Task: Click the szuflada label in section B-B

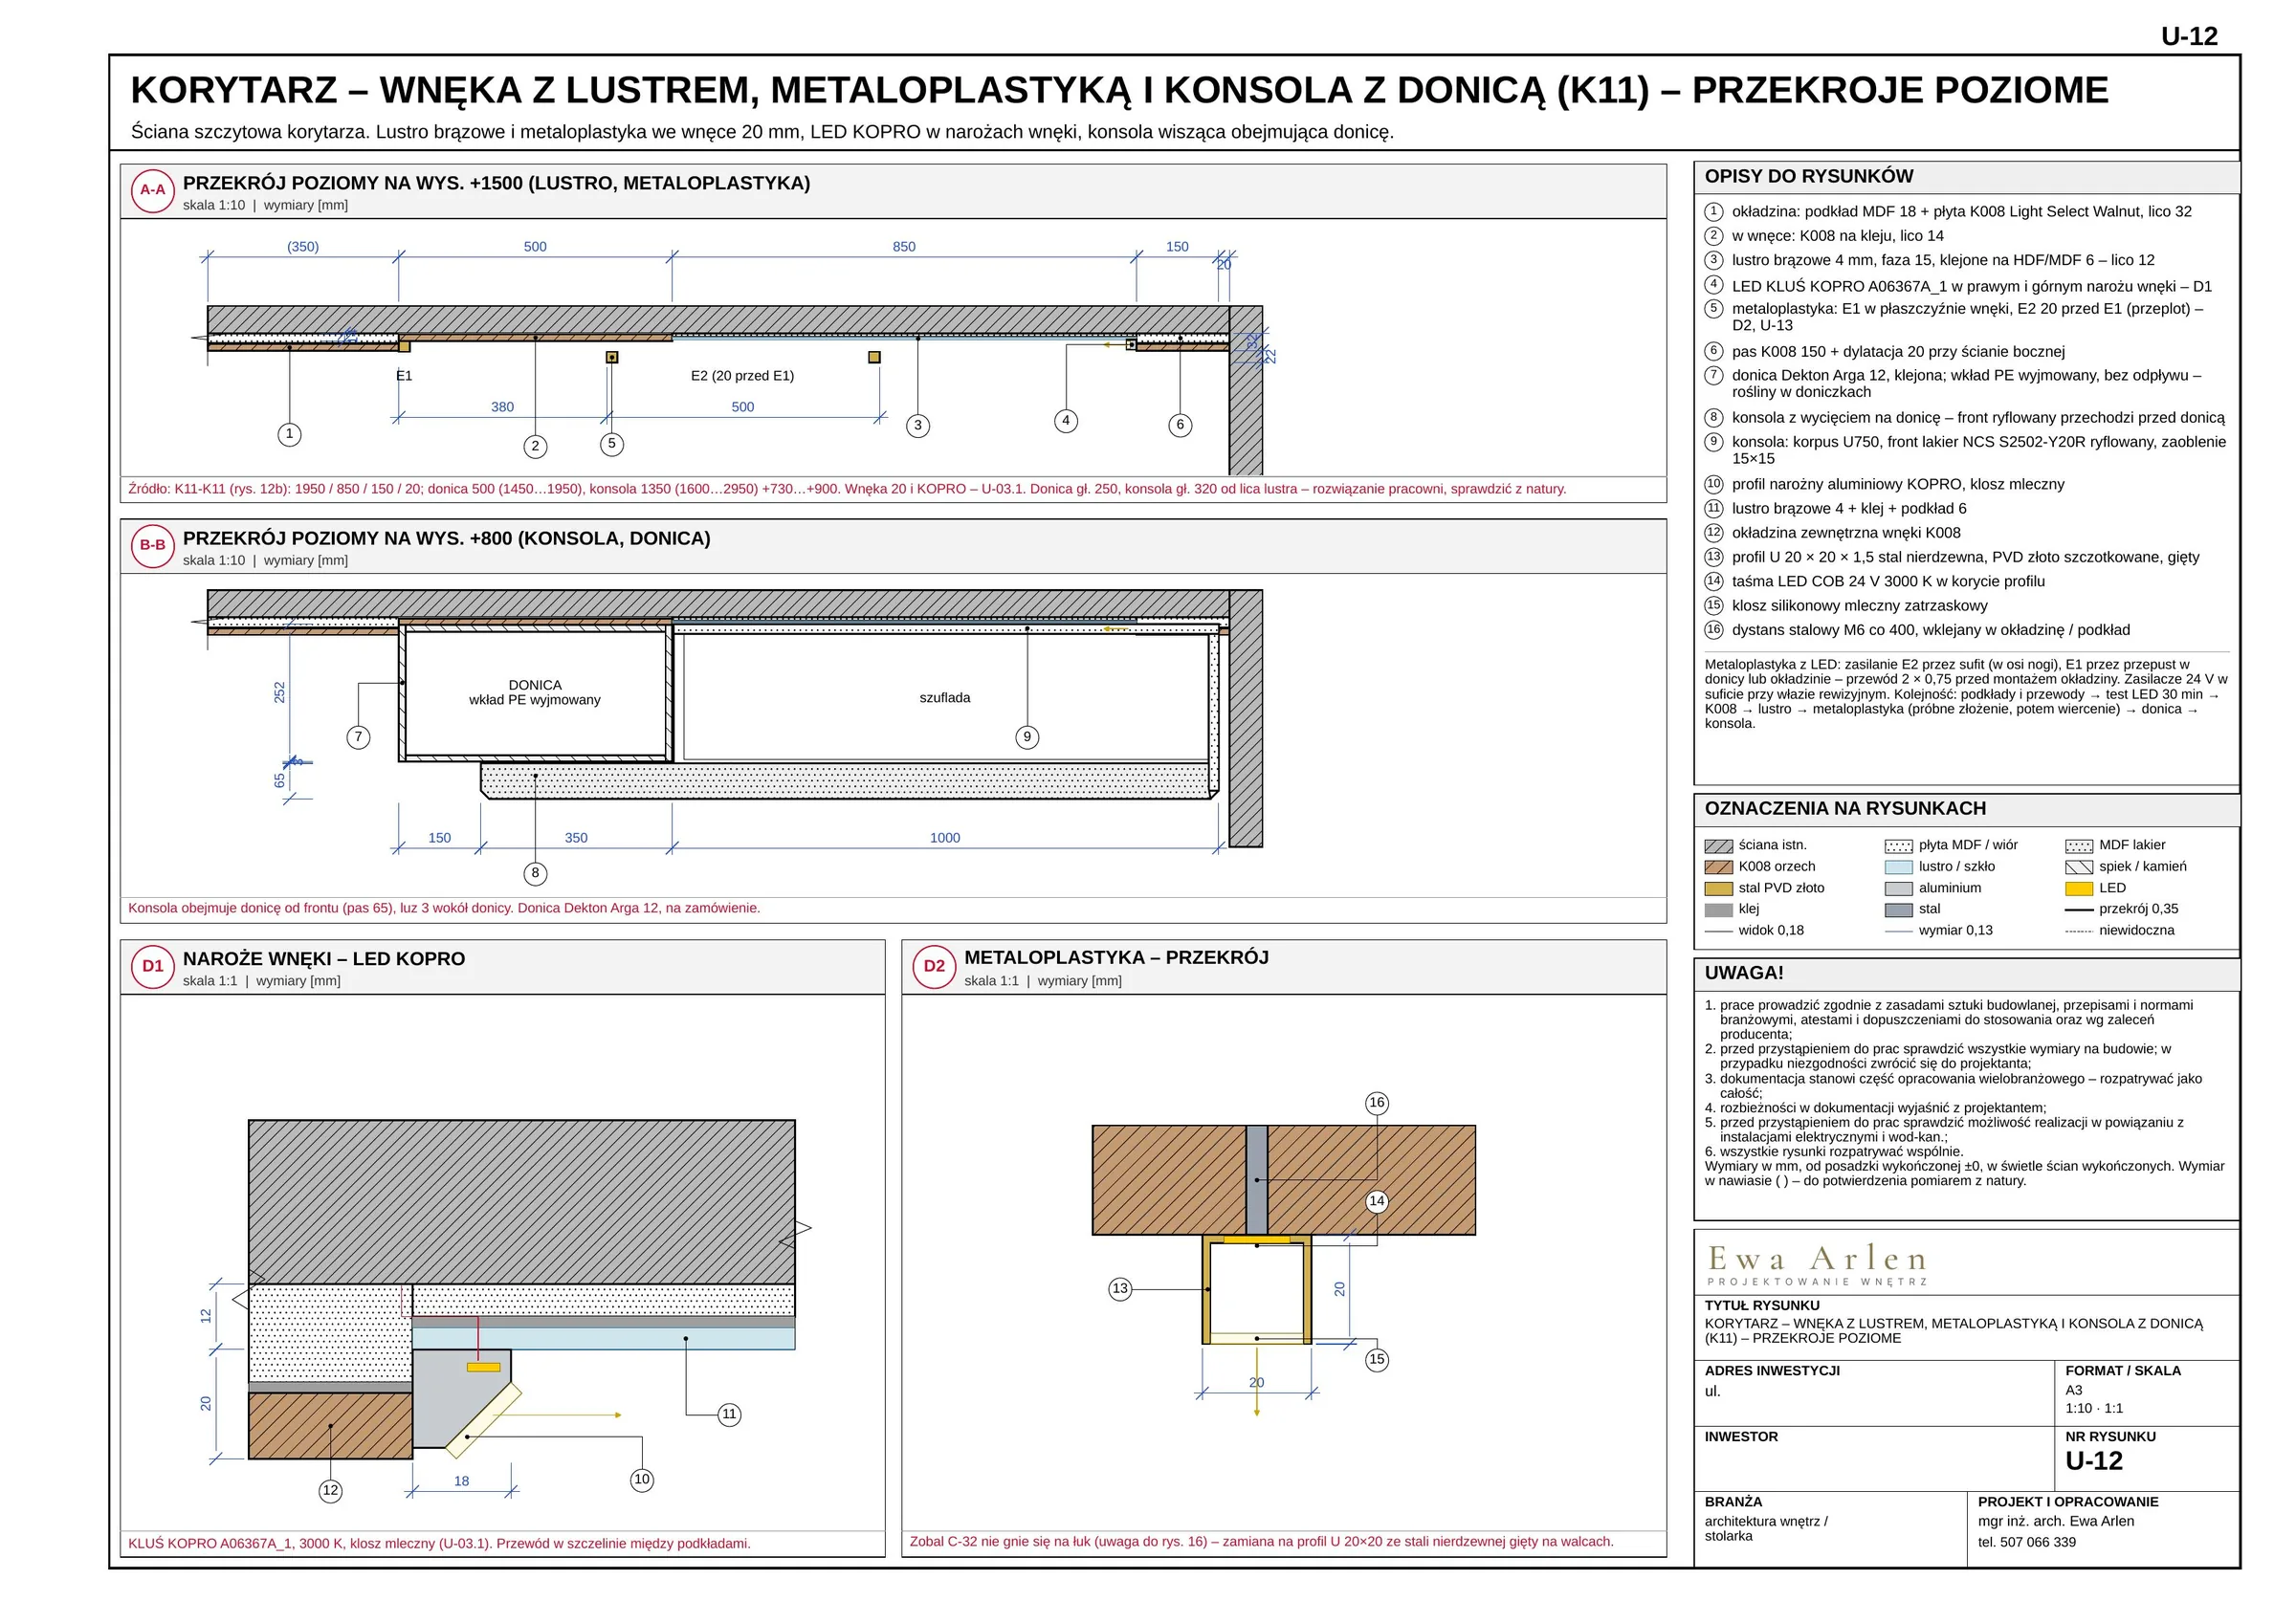Action: pos(945,698)
